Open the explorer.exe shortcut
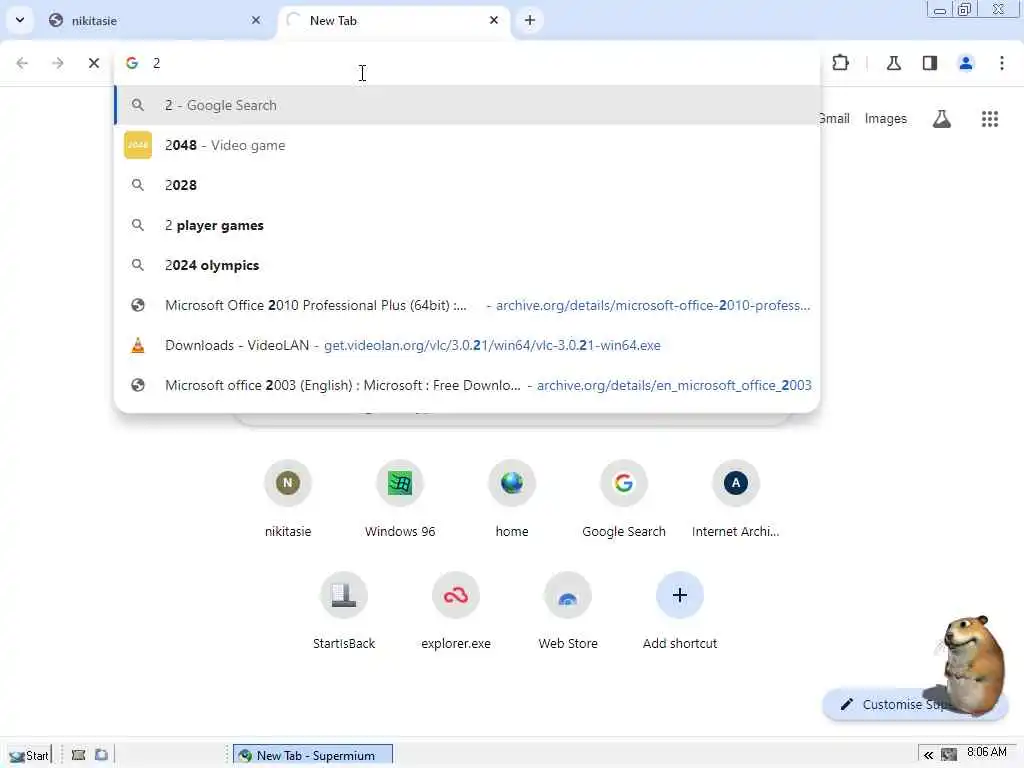1024x768 pixels. 456,611
